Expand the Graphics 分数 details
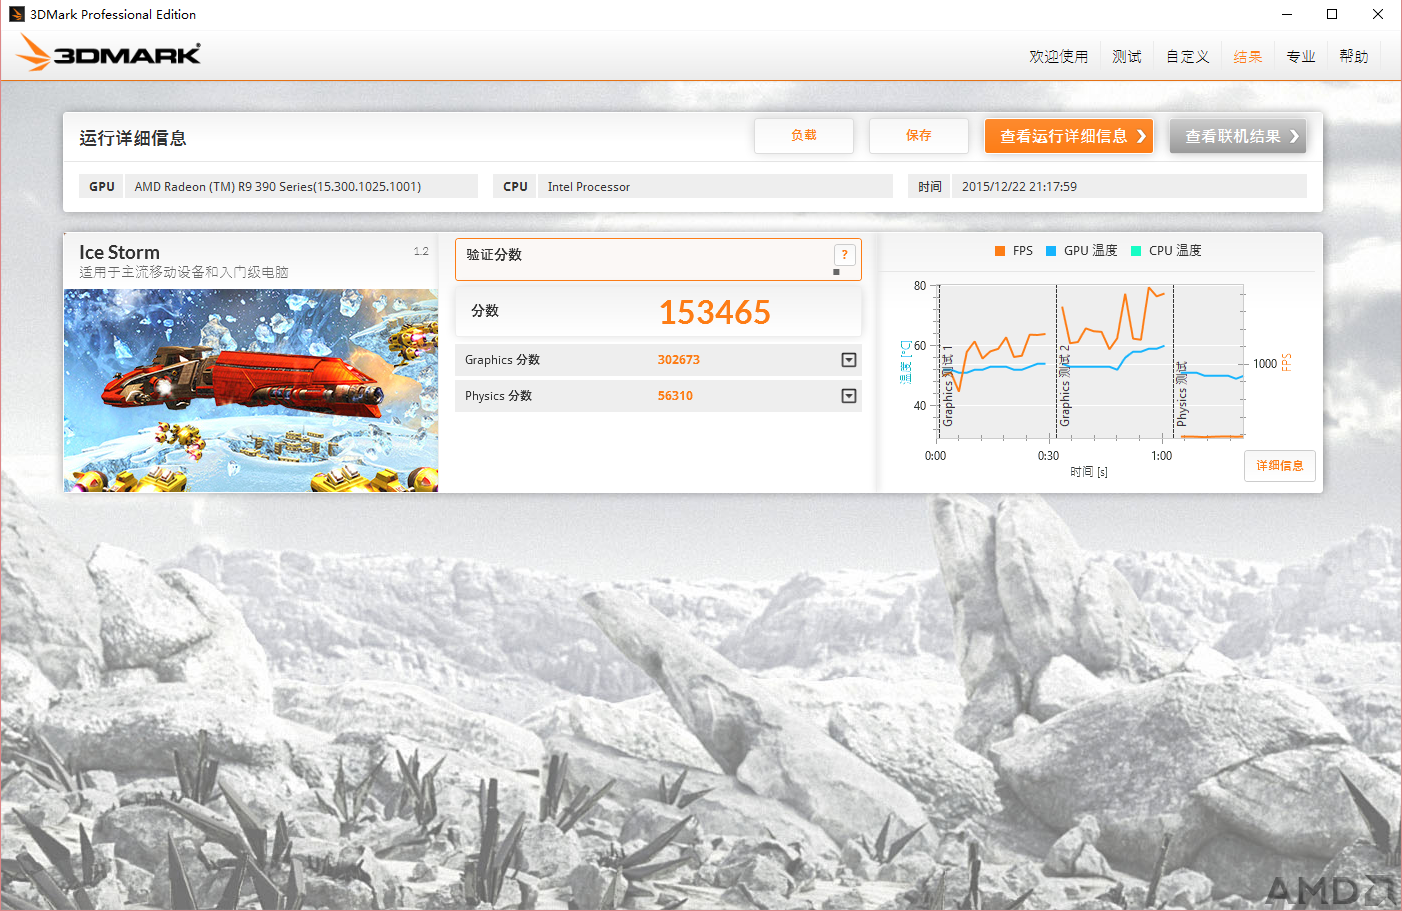This screenshot has height=911, width=1402. coord(849,360)
